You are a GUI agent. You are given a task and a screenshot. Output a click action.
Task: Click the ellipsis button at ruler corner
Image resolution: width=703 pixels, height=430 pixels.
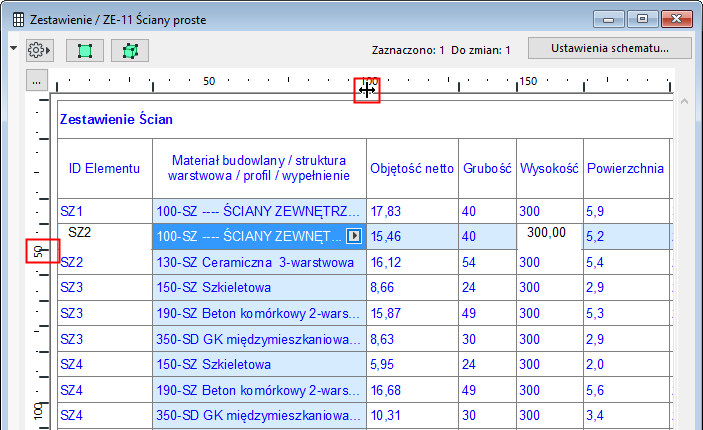(x=37, y=81)
